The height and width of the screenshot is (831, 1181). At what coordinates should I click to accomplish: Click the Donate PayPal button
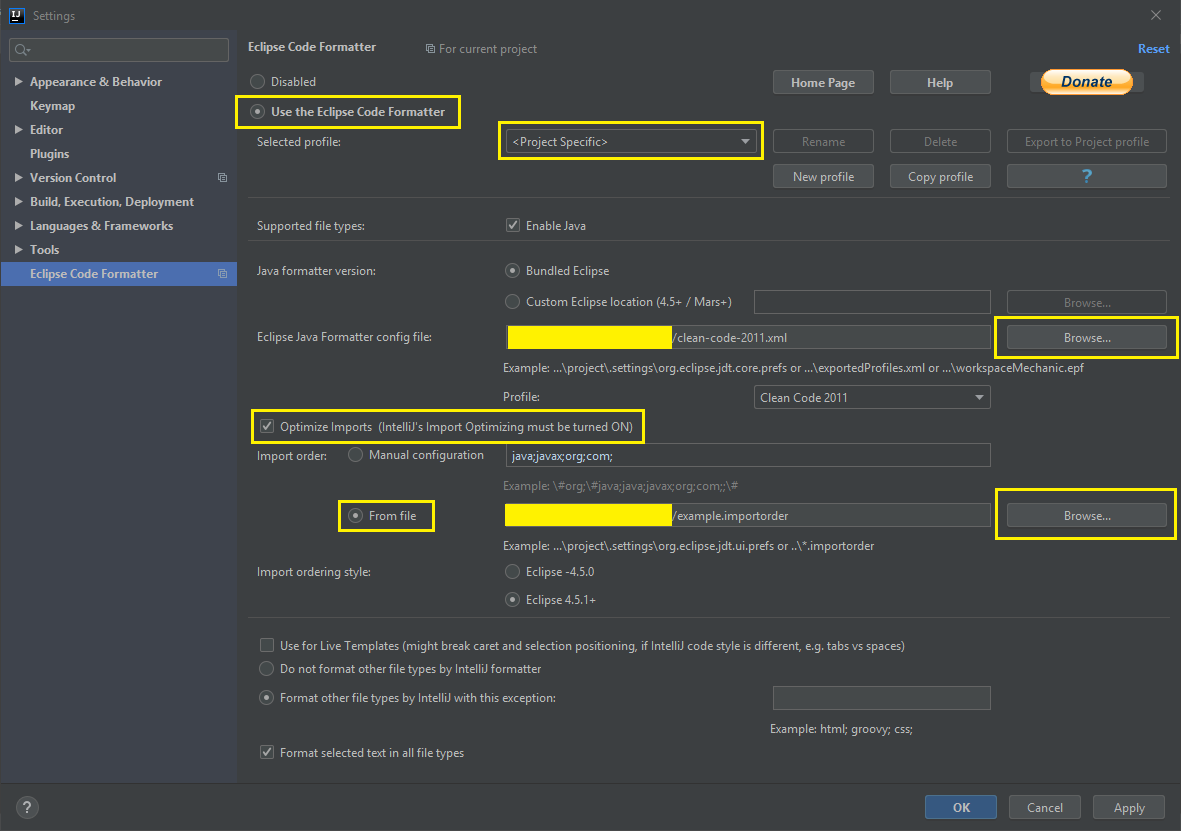point(1086,82)
